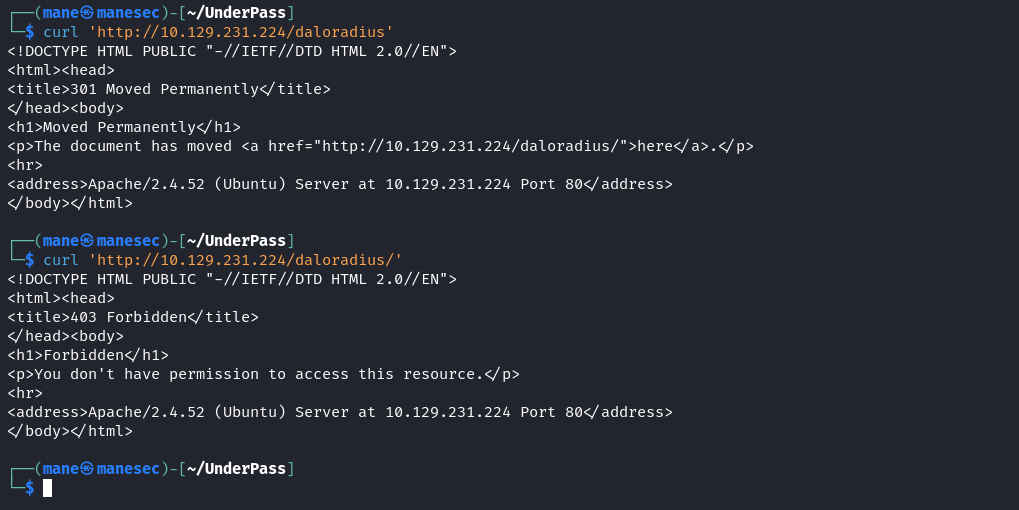Click 'manesec' hostname in second prompt

pyautogui.click(x=128, y=240)
